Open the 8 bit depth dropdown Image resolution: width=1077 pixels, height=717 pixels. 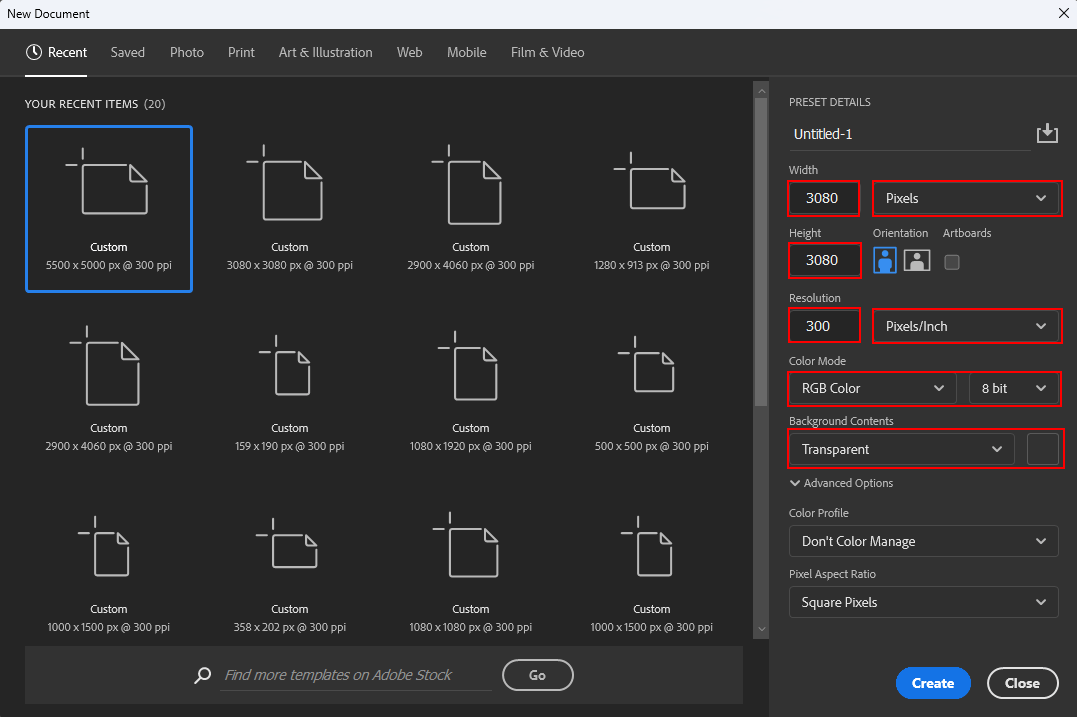(x=1013, y=388)
